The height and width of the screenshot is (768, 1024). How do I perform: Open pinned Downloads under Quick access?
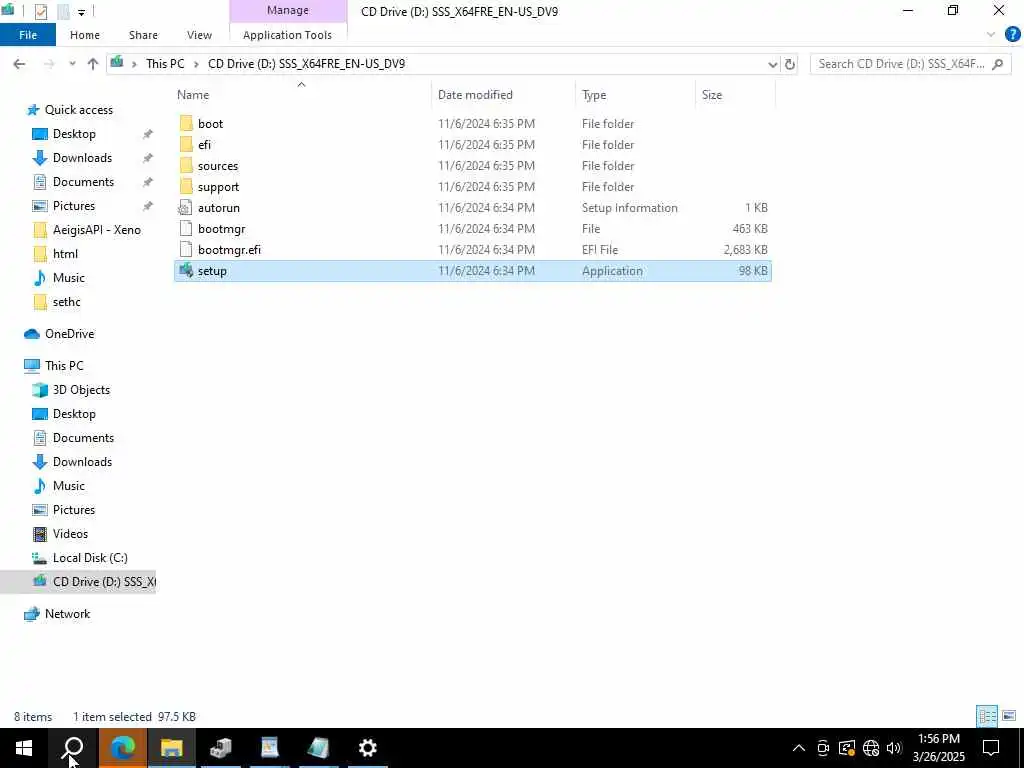coord(82,158)
